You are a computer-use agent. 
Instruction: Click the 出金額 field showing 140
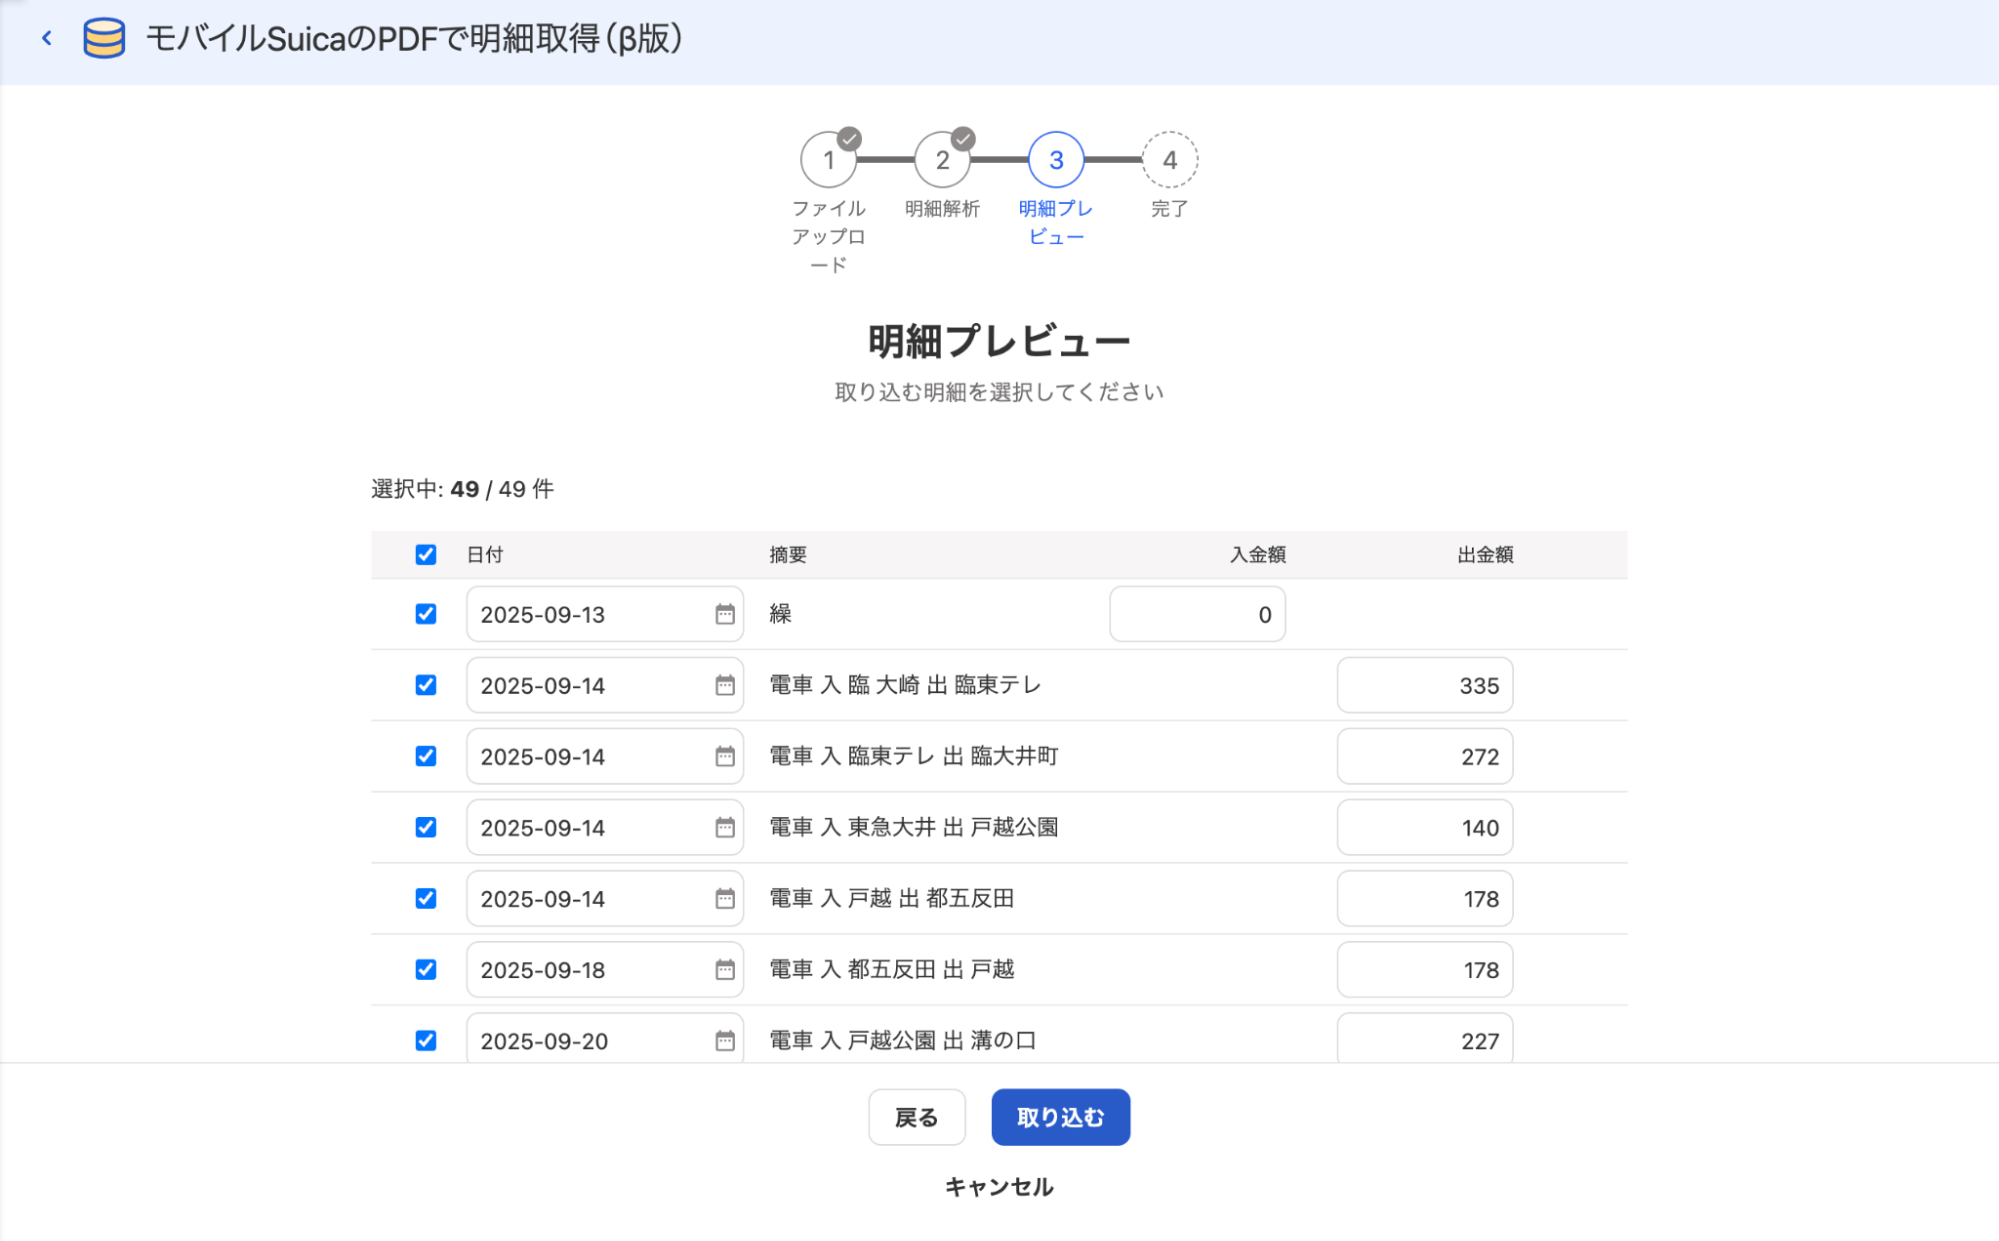(x=1425, y=827)
